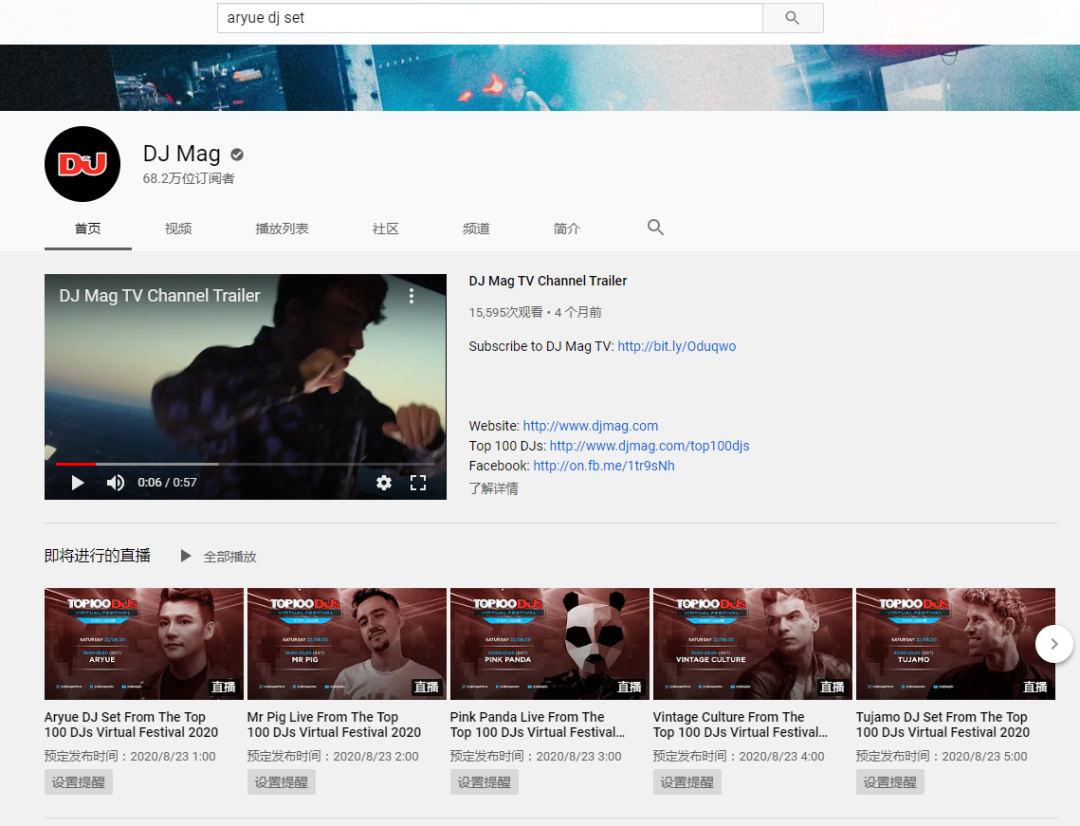Click the Mr Pig Live video title
Image resolution: width=1080 pixels, height=826 pixels.
[334, 725]
